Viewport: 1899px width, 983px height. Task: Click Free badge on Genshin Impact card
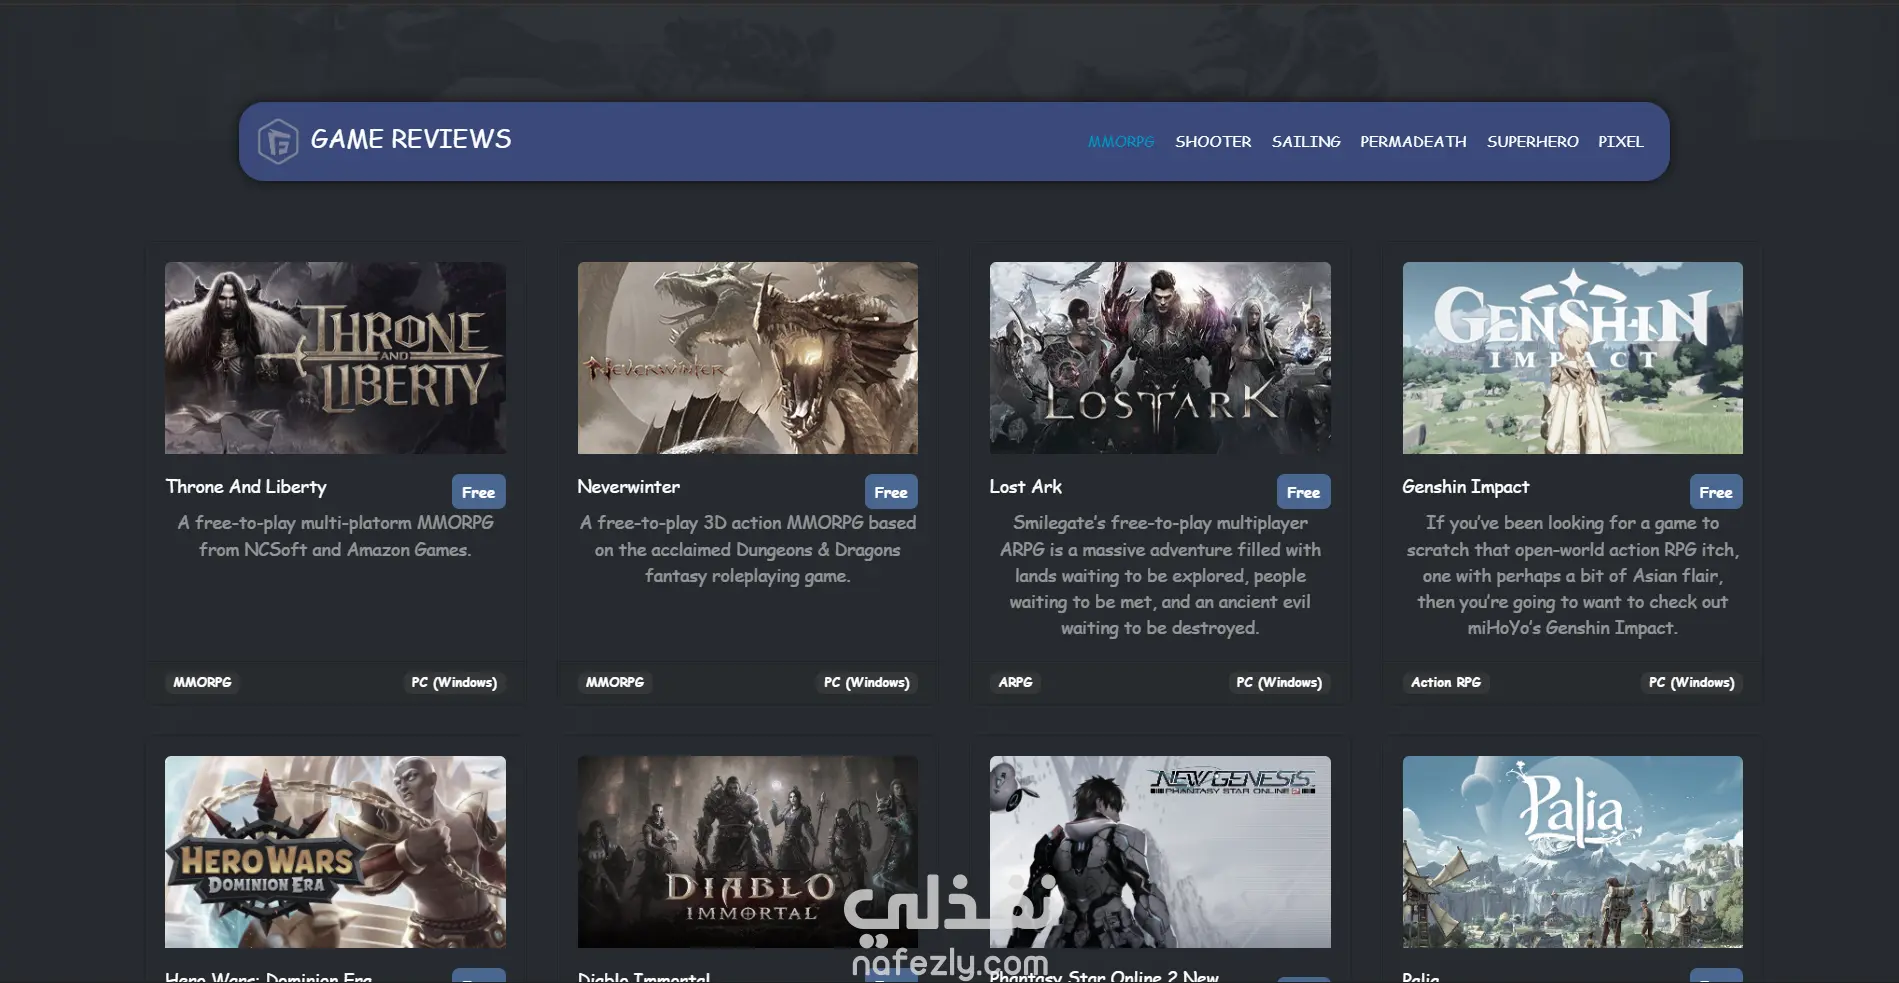pos(1716,492)
